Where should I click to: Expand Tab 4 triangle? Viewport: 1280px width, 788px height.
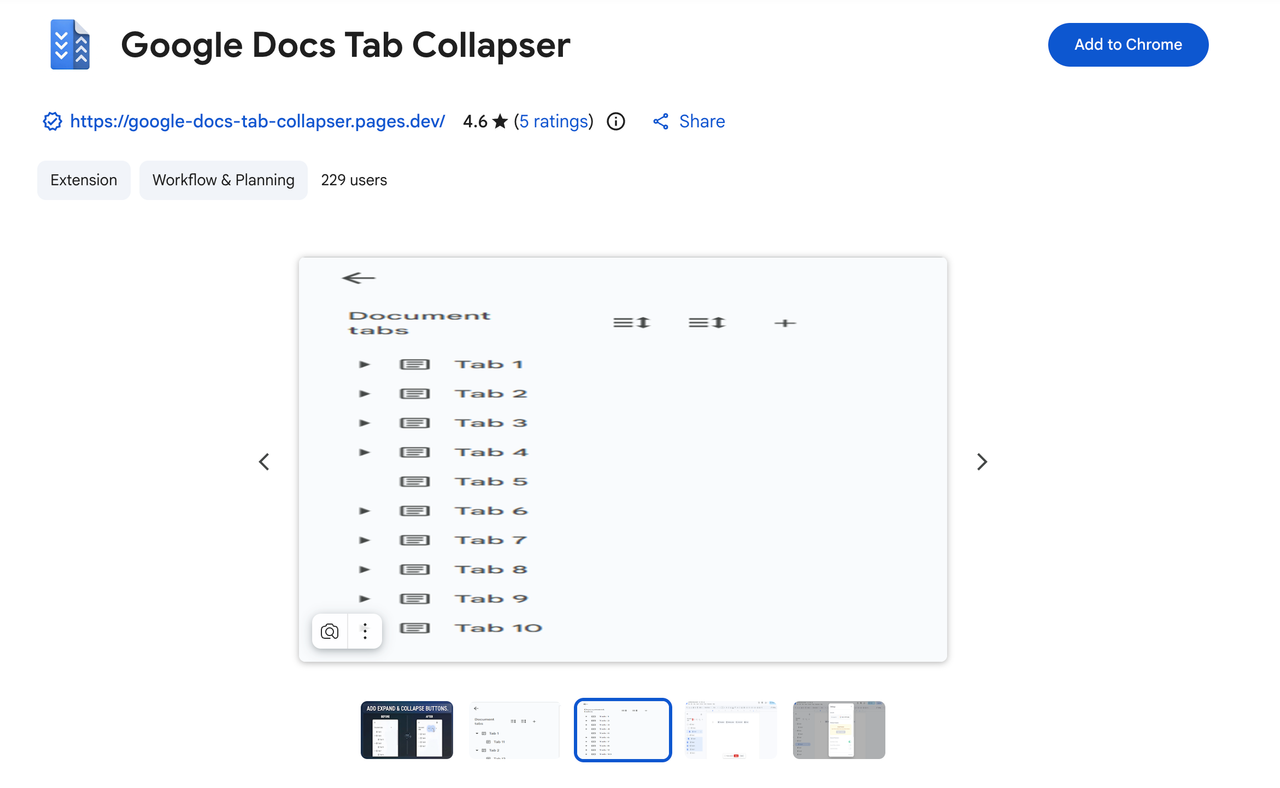click(365, 453)
